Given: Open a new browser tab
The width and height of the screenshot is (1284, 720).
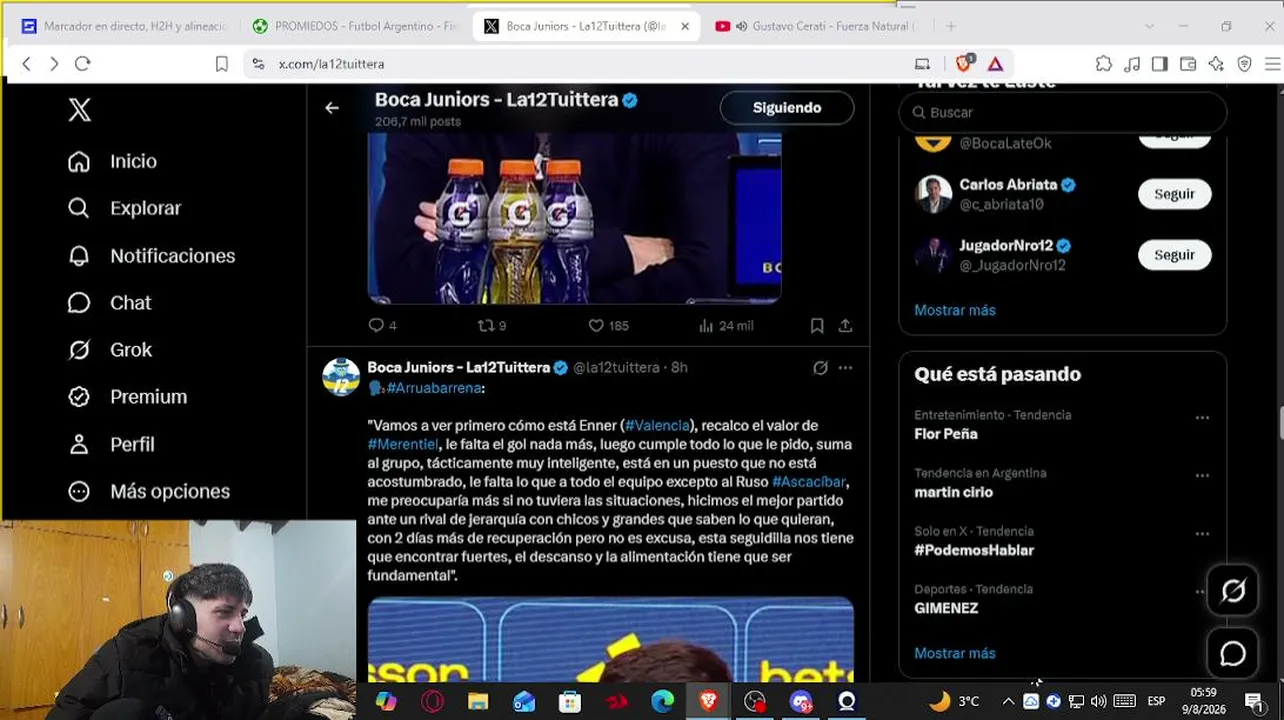Looking at the screenshot, I should [951, 26].
